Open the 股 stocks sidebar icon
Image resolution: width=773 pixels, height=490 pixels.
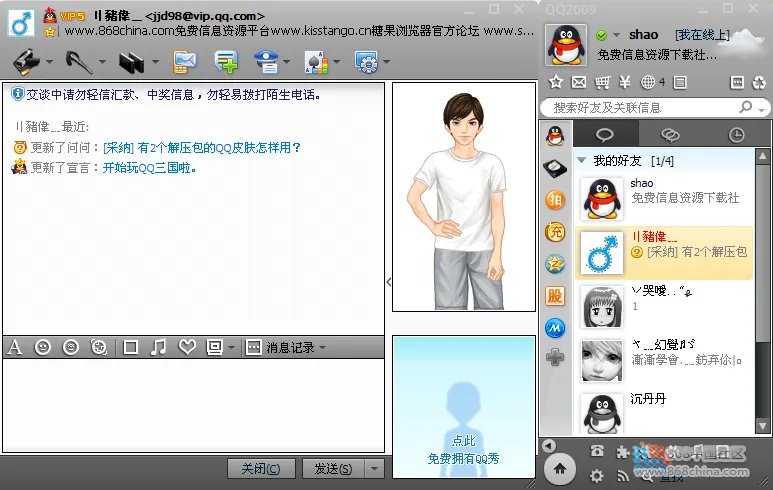[x=555, y=296]
